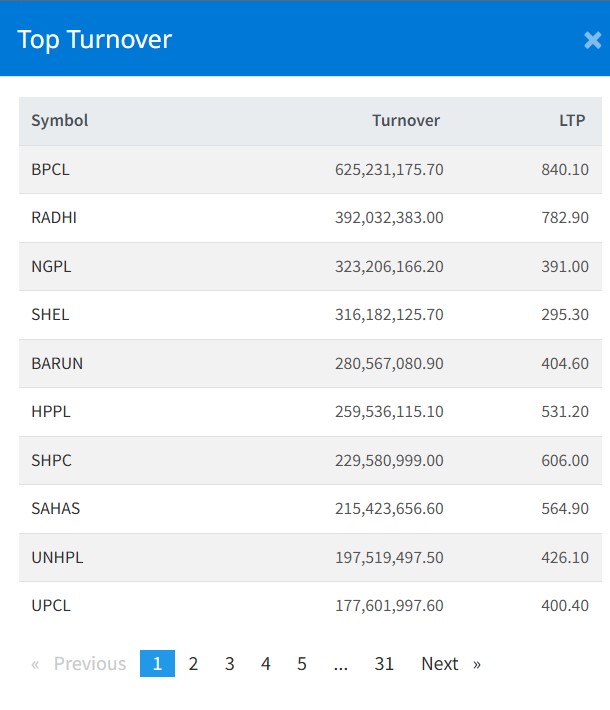Select current page 1 button
The image size is (610, 710).
(157, 664)
